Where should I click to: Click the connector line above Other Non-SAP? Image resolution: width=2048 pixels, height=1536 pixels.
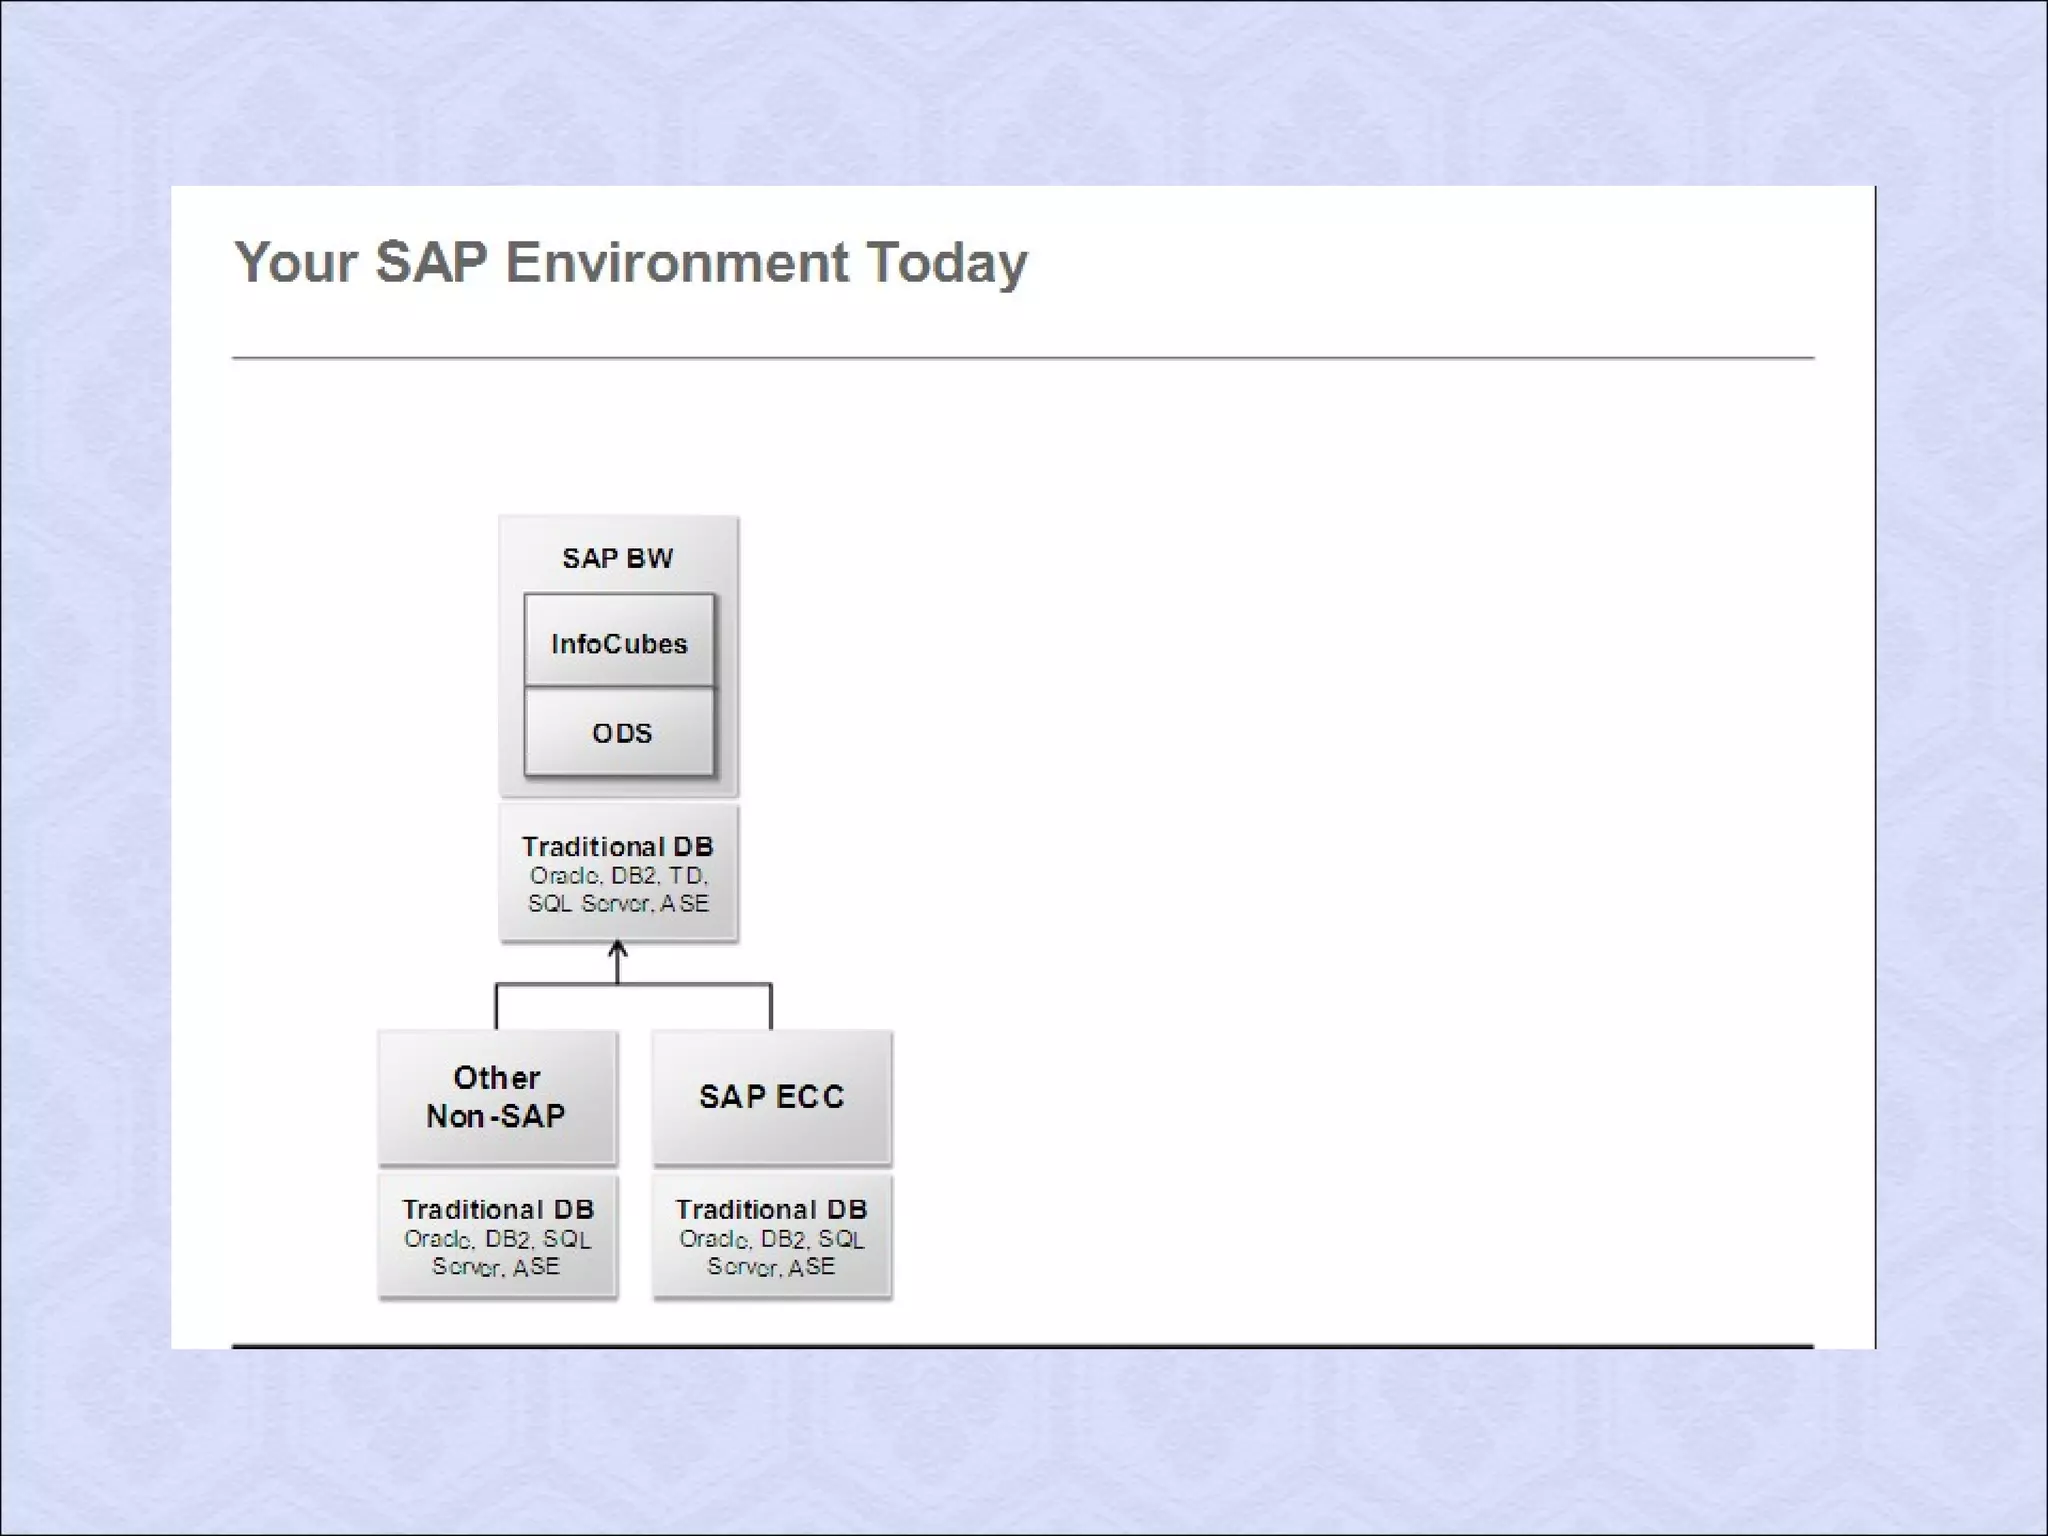[x=497, y=1006]
